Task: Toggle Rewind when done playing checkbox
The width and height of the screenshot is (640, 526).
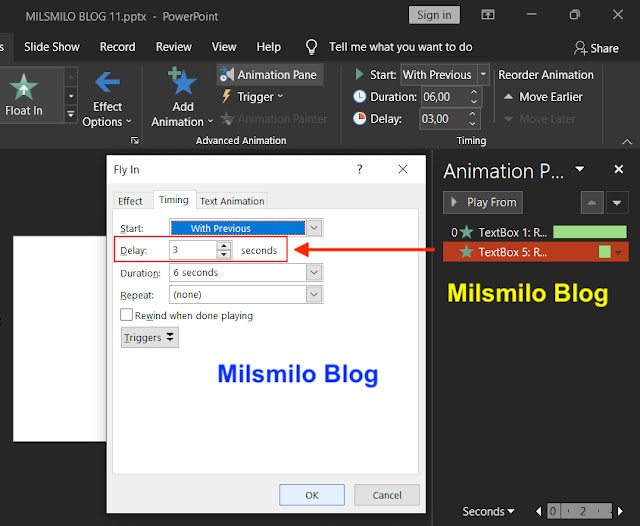Action: [127, 315]
